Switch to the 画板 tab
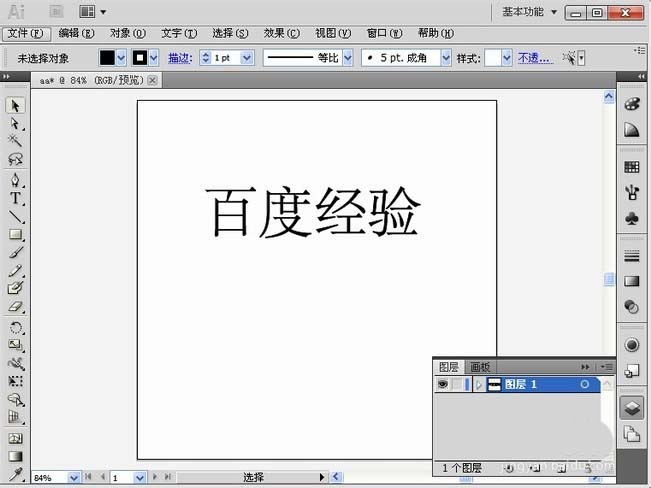Image resolution: width=651 pixels, height=488 pixels. (480, 367)
